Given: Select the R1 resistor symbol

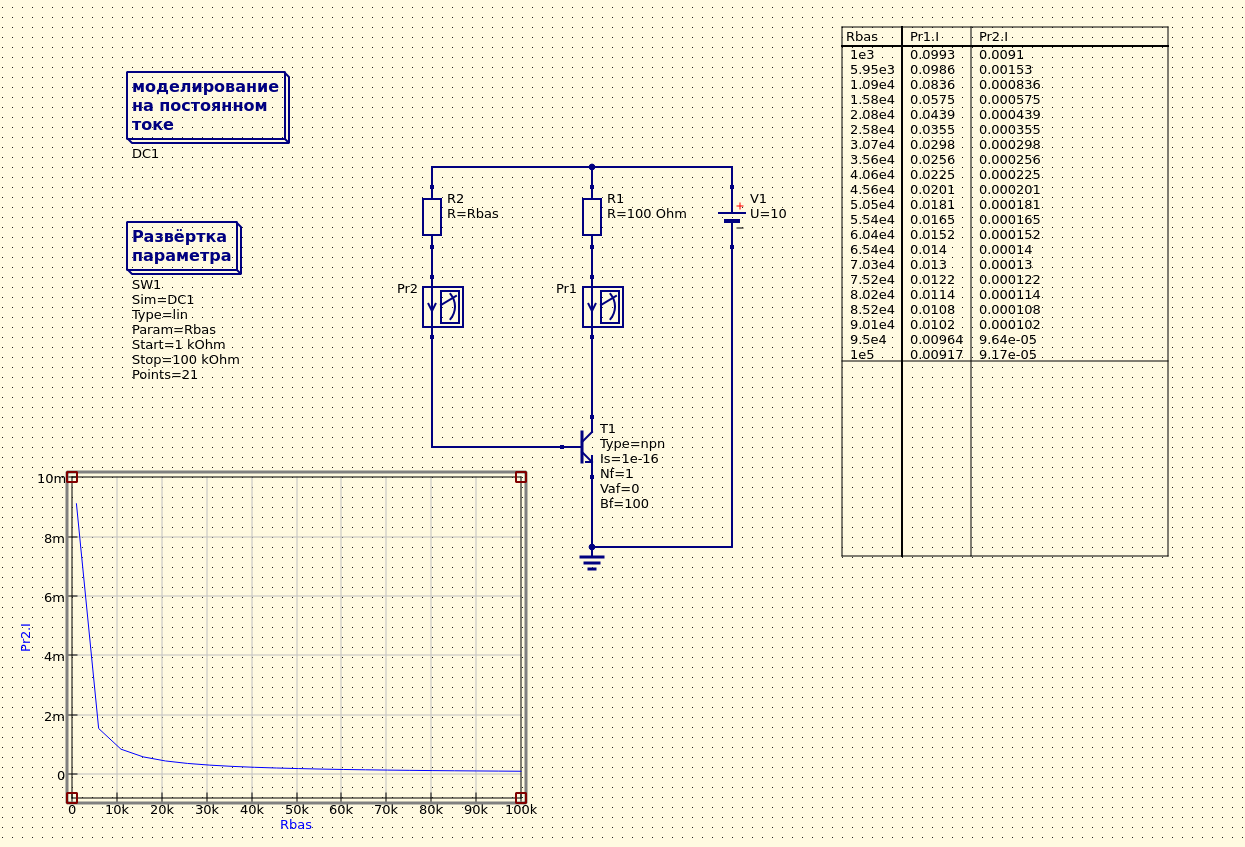Looking at the screenshot, I should (x=592, y=216).
